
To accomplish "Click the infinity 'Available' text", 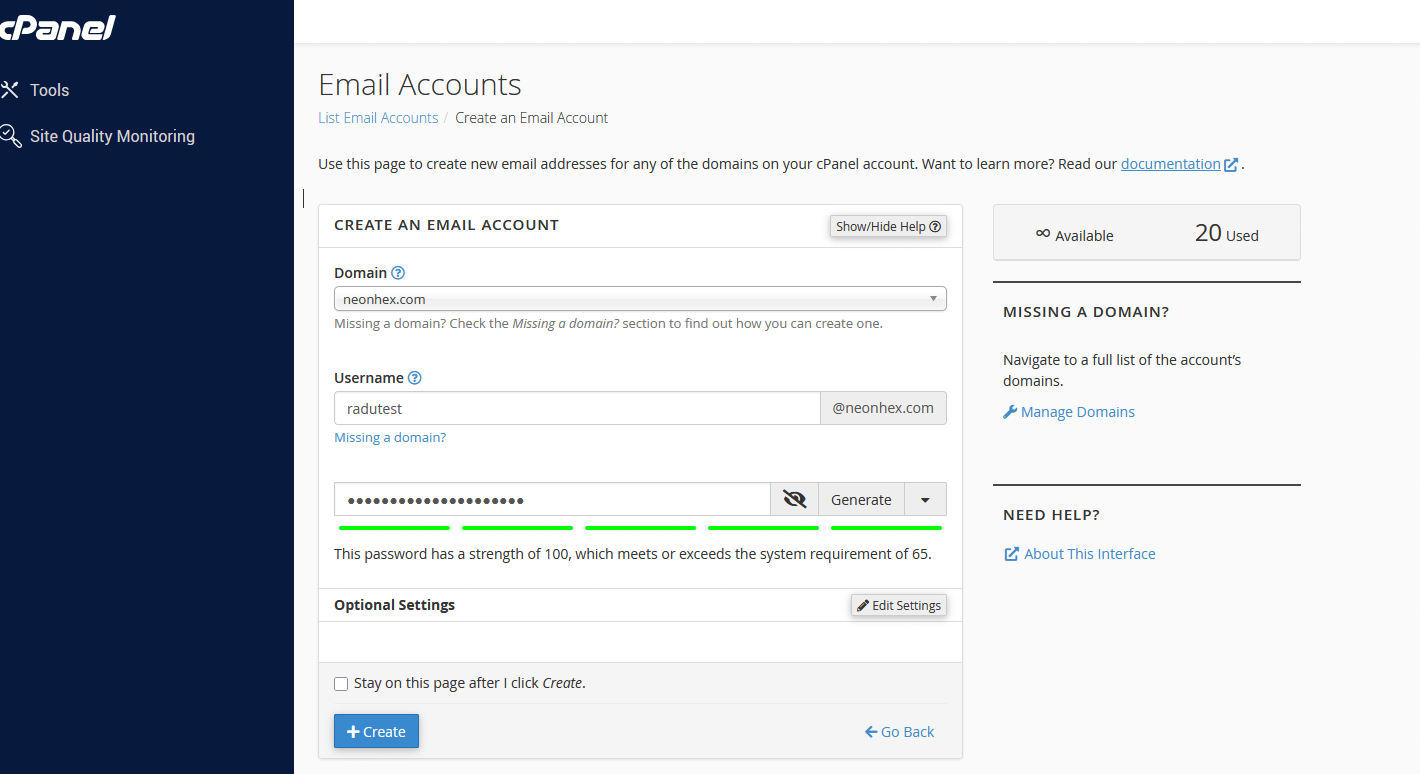I will click(1074, 234).
